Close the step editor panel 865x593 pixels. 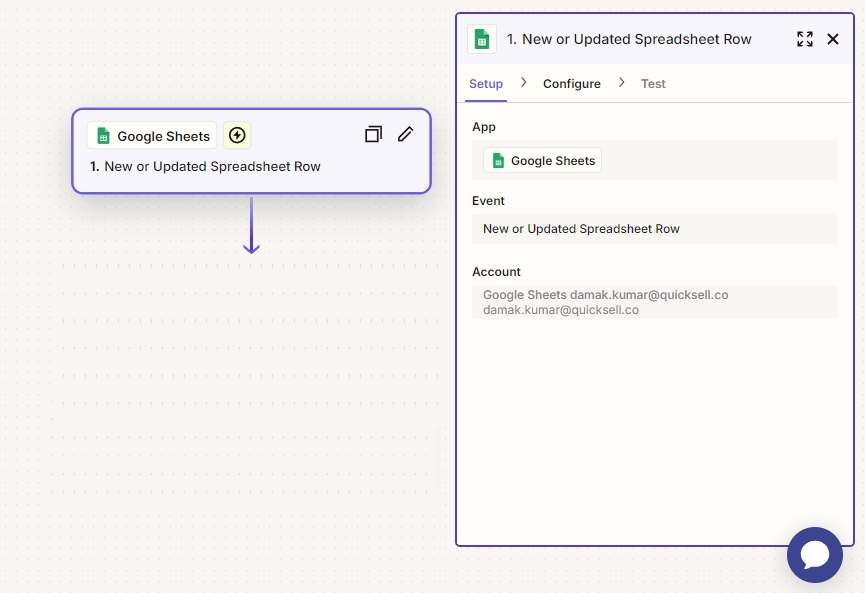coord(833,39)
